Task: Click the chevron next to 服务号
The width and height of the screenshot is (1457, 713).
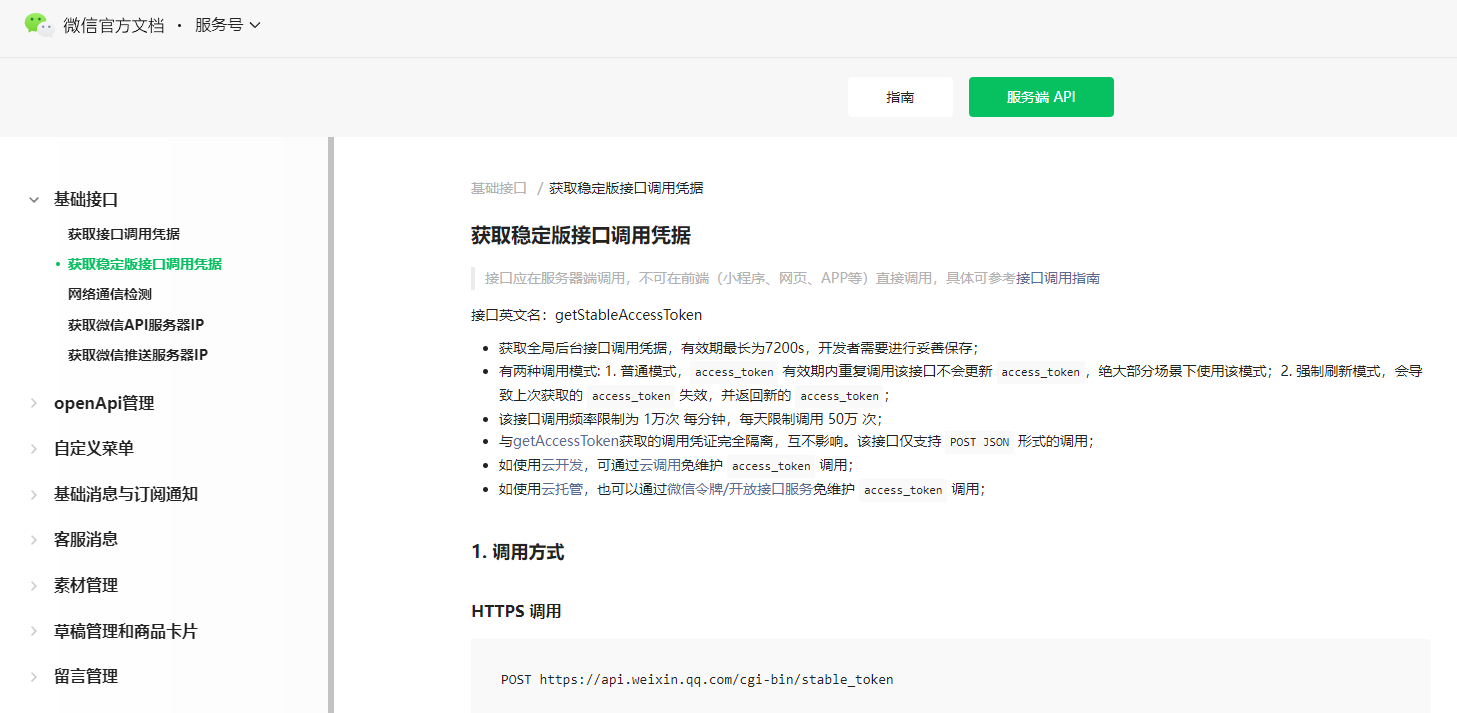Action: pyautogui.click(x=254, y=26)
